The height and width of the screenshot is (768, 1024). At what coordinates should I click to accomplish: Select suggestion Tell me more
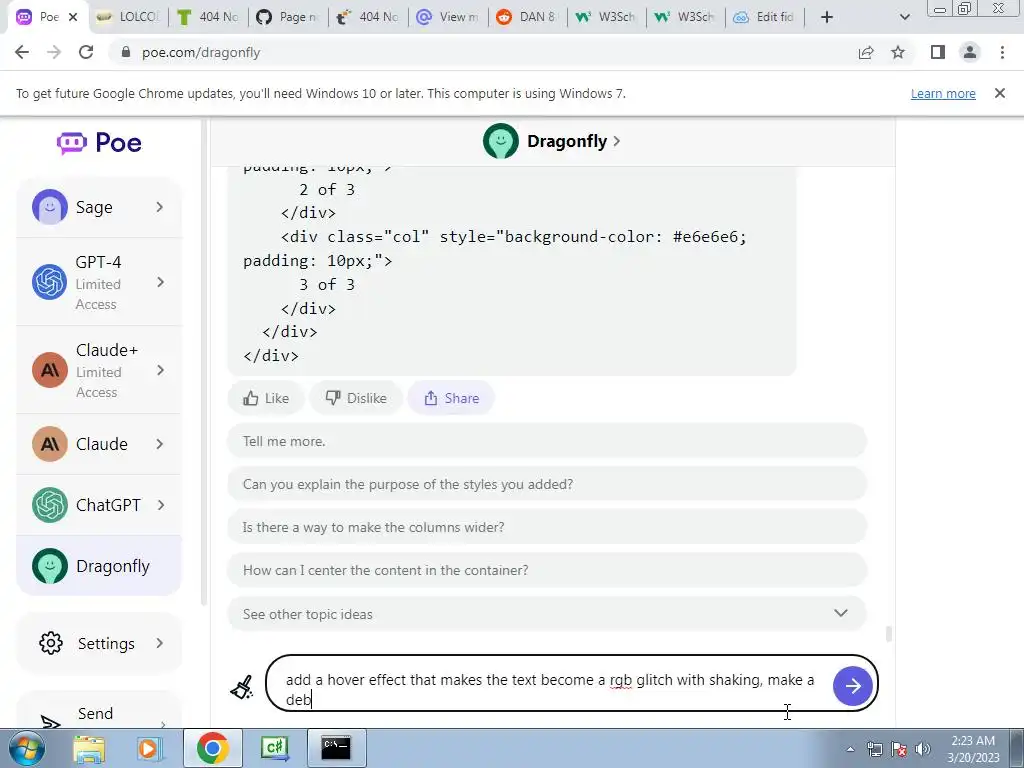(547, 441)
